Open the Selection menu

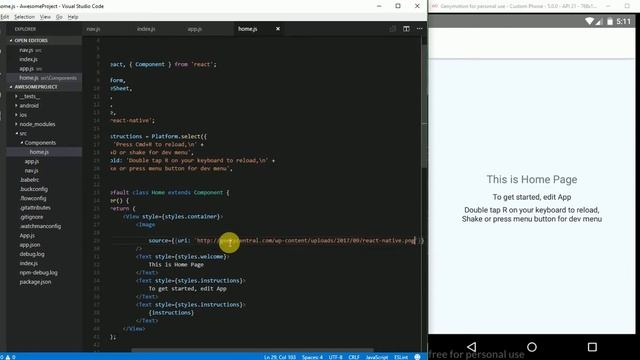[24, 17]
